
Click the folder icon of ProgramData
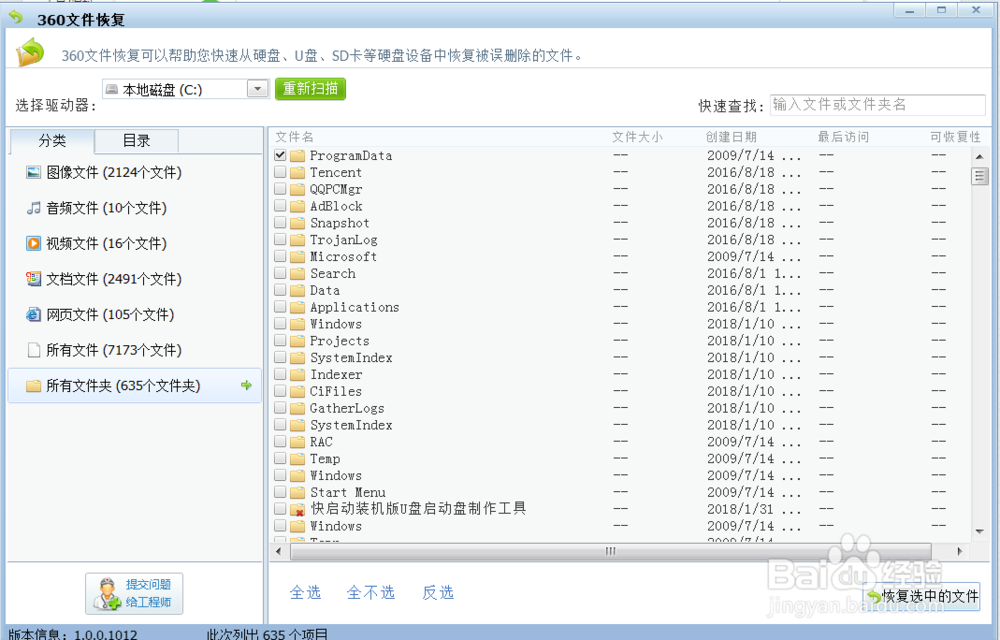pyautogui.click(x=297, y=156)
